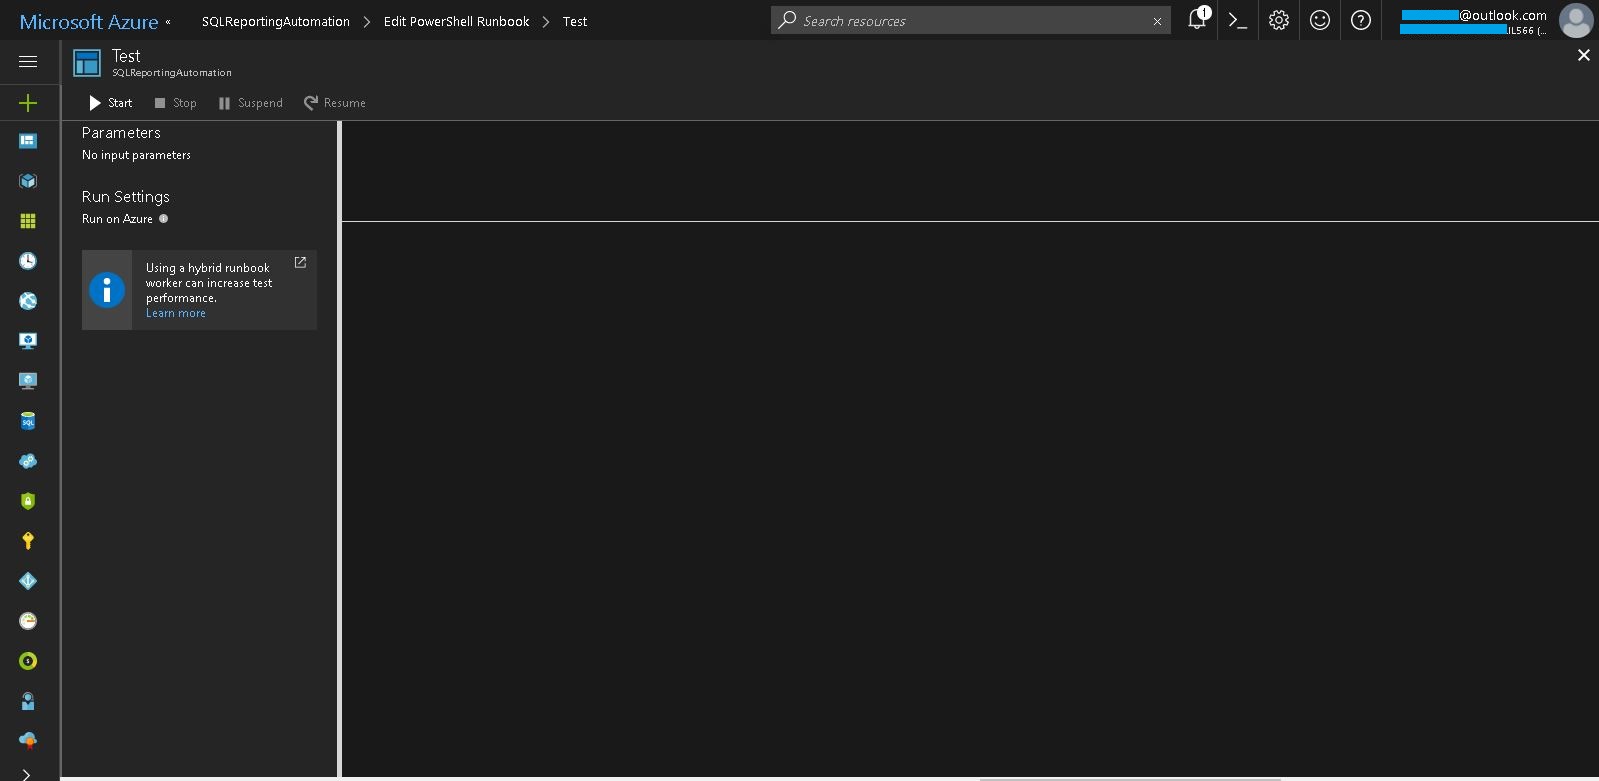The width and height of the screenshot is (1599, 781).
Task: Open the green grid icon in the sidebar
Action: coord(28,221)
